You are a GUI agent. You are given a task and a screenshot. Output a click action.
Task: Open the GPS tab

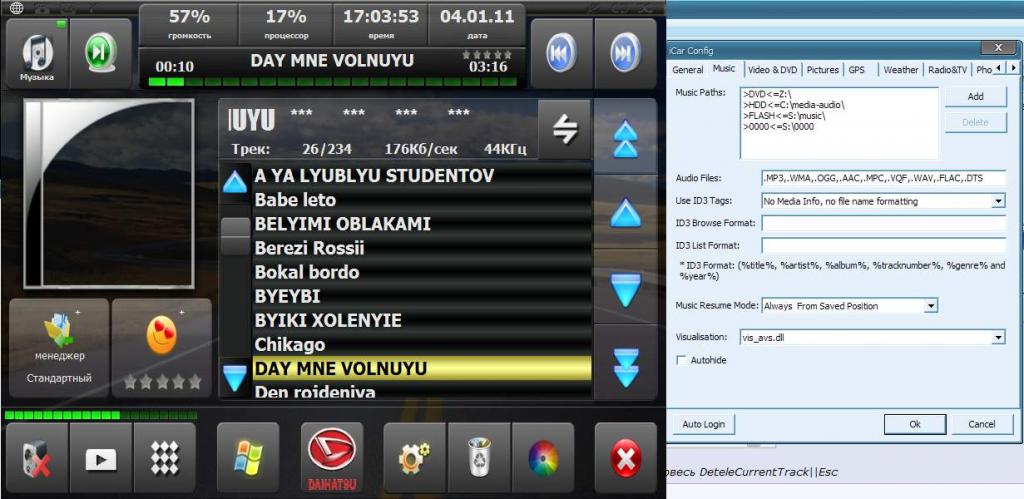tap(856, 70)
